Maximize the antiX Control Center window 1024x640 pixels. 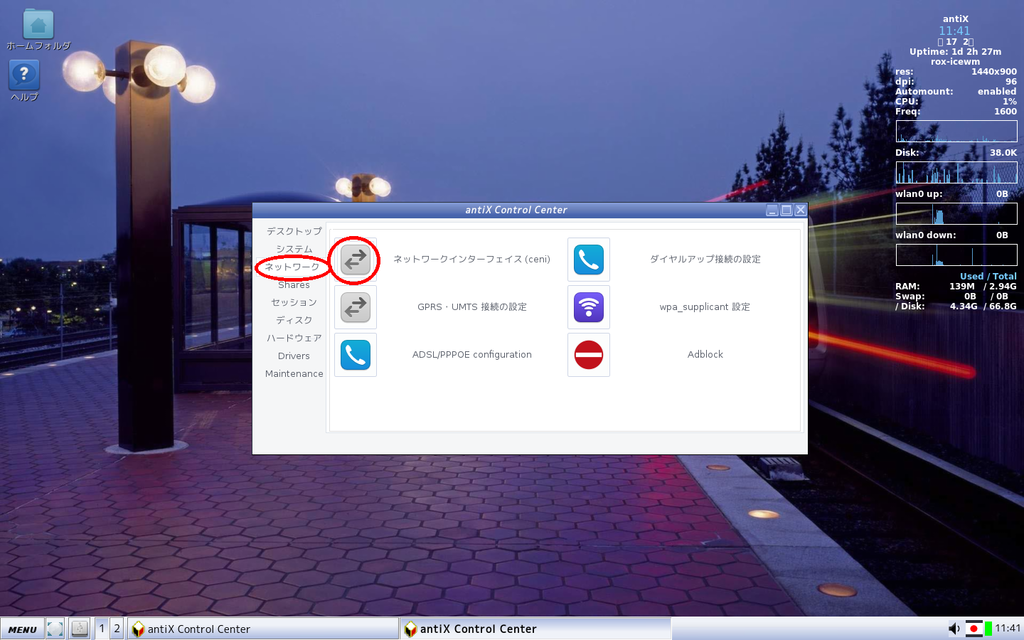(x=786, y=210)
